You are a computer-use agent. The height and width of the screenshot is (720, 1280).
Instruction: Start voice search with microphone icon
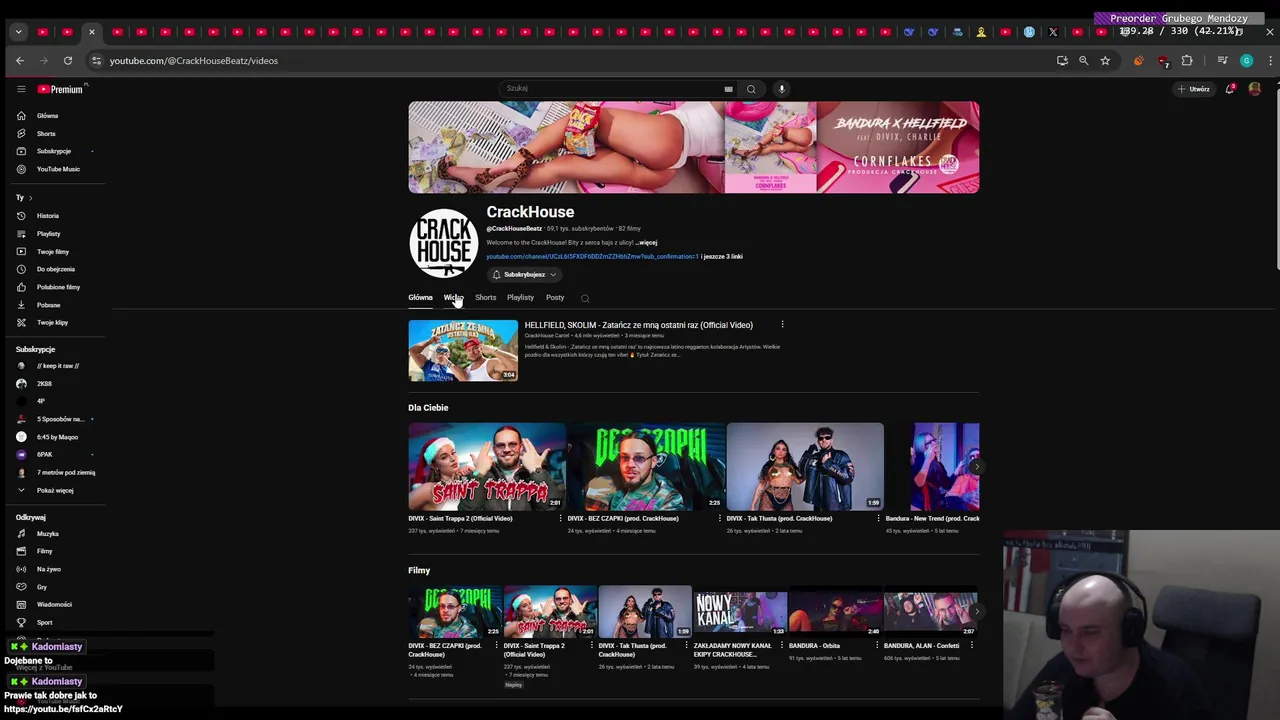[x=782, y=89]
